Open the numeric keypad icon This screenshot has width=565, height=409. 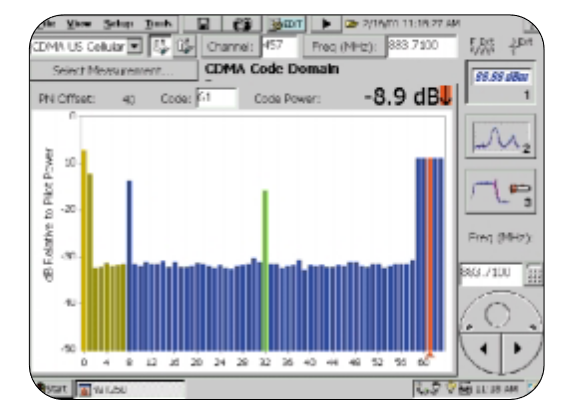tap(535, 275)
